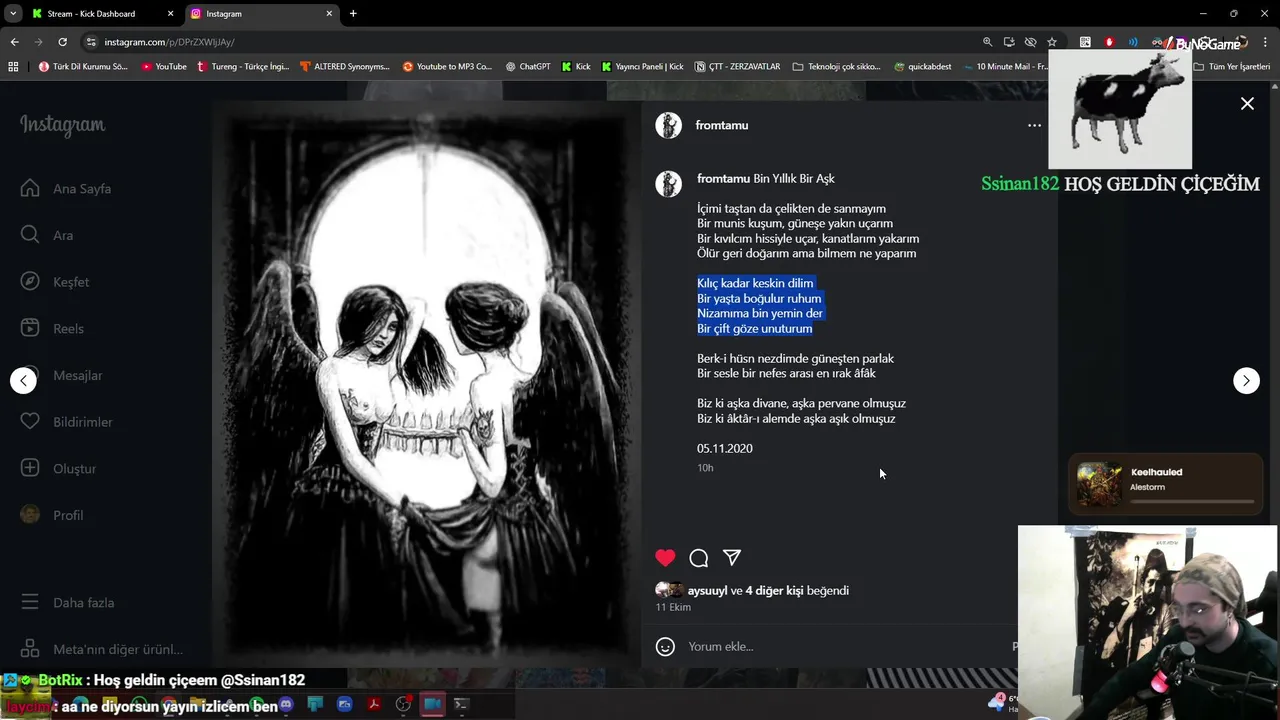The height and width of the screenshot is (720, 1280).
Task: Close the Instagram post overlay
Action: pos(1247,104)
